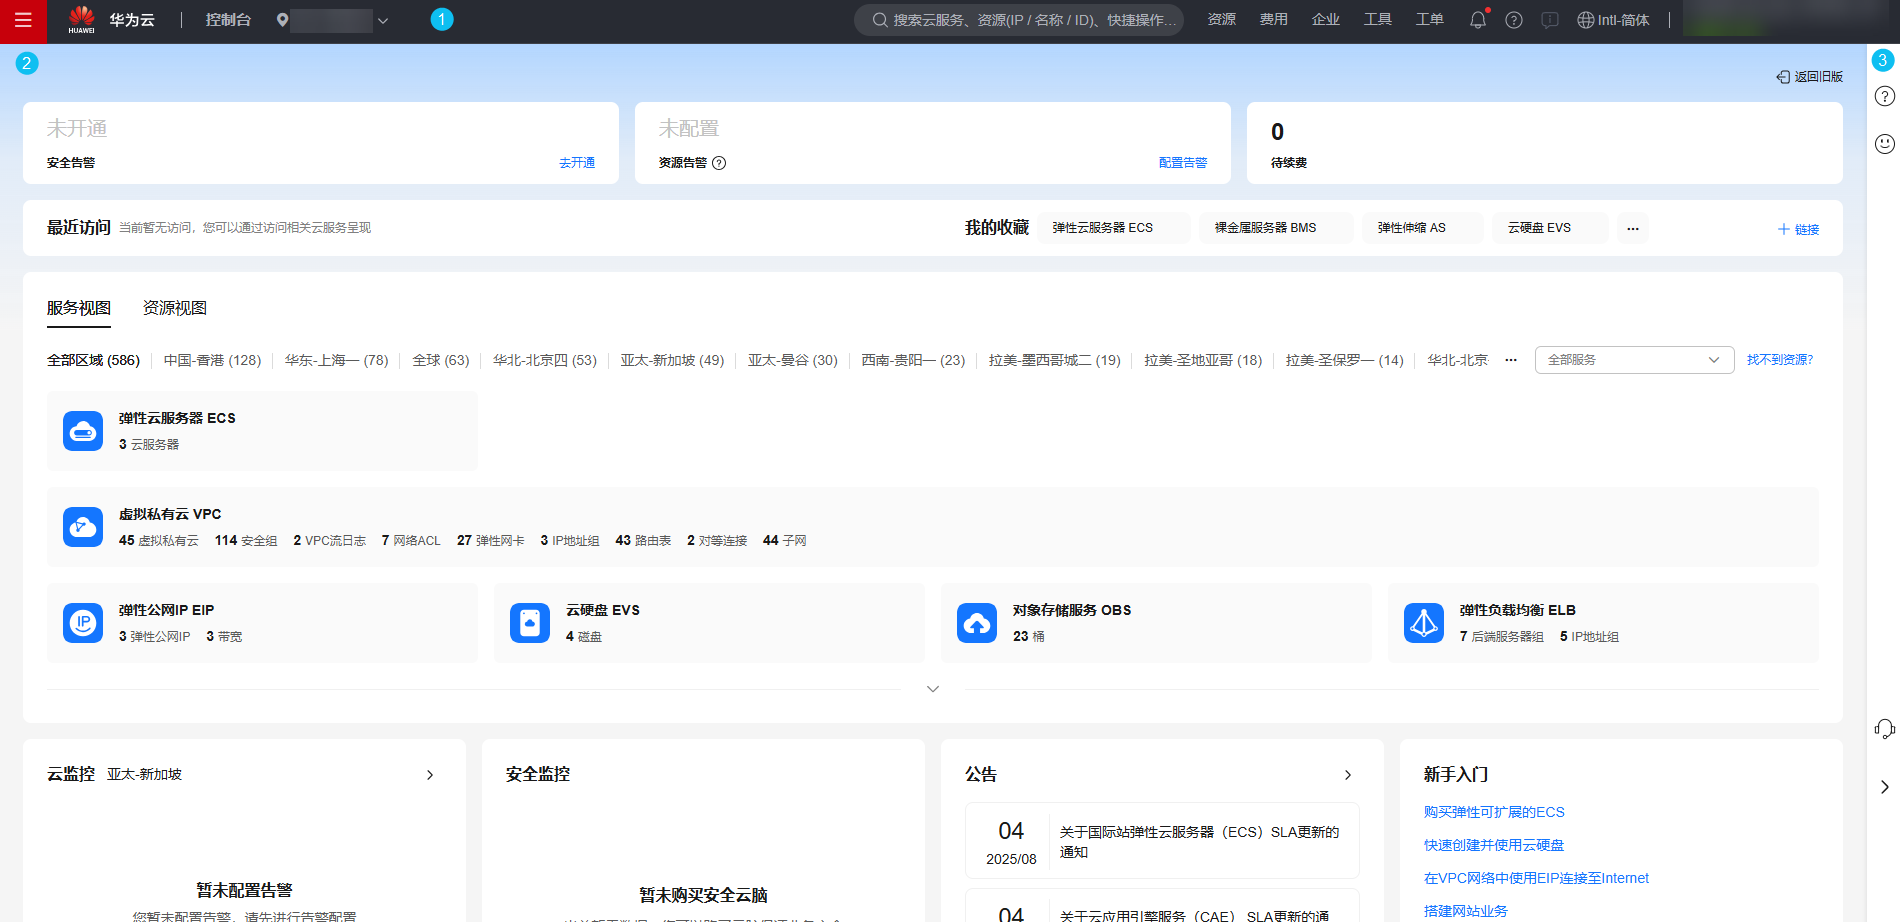
Task: Select 西南-贵阳一 (23) region filter
Action: pyautogui.click(x=913, y=360)
